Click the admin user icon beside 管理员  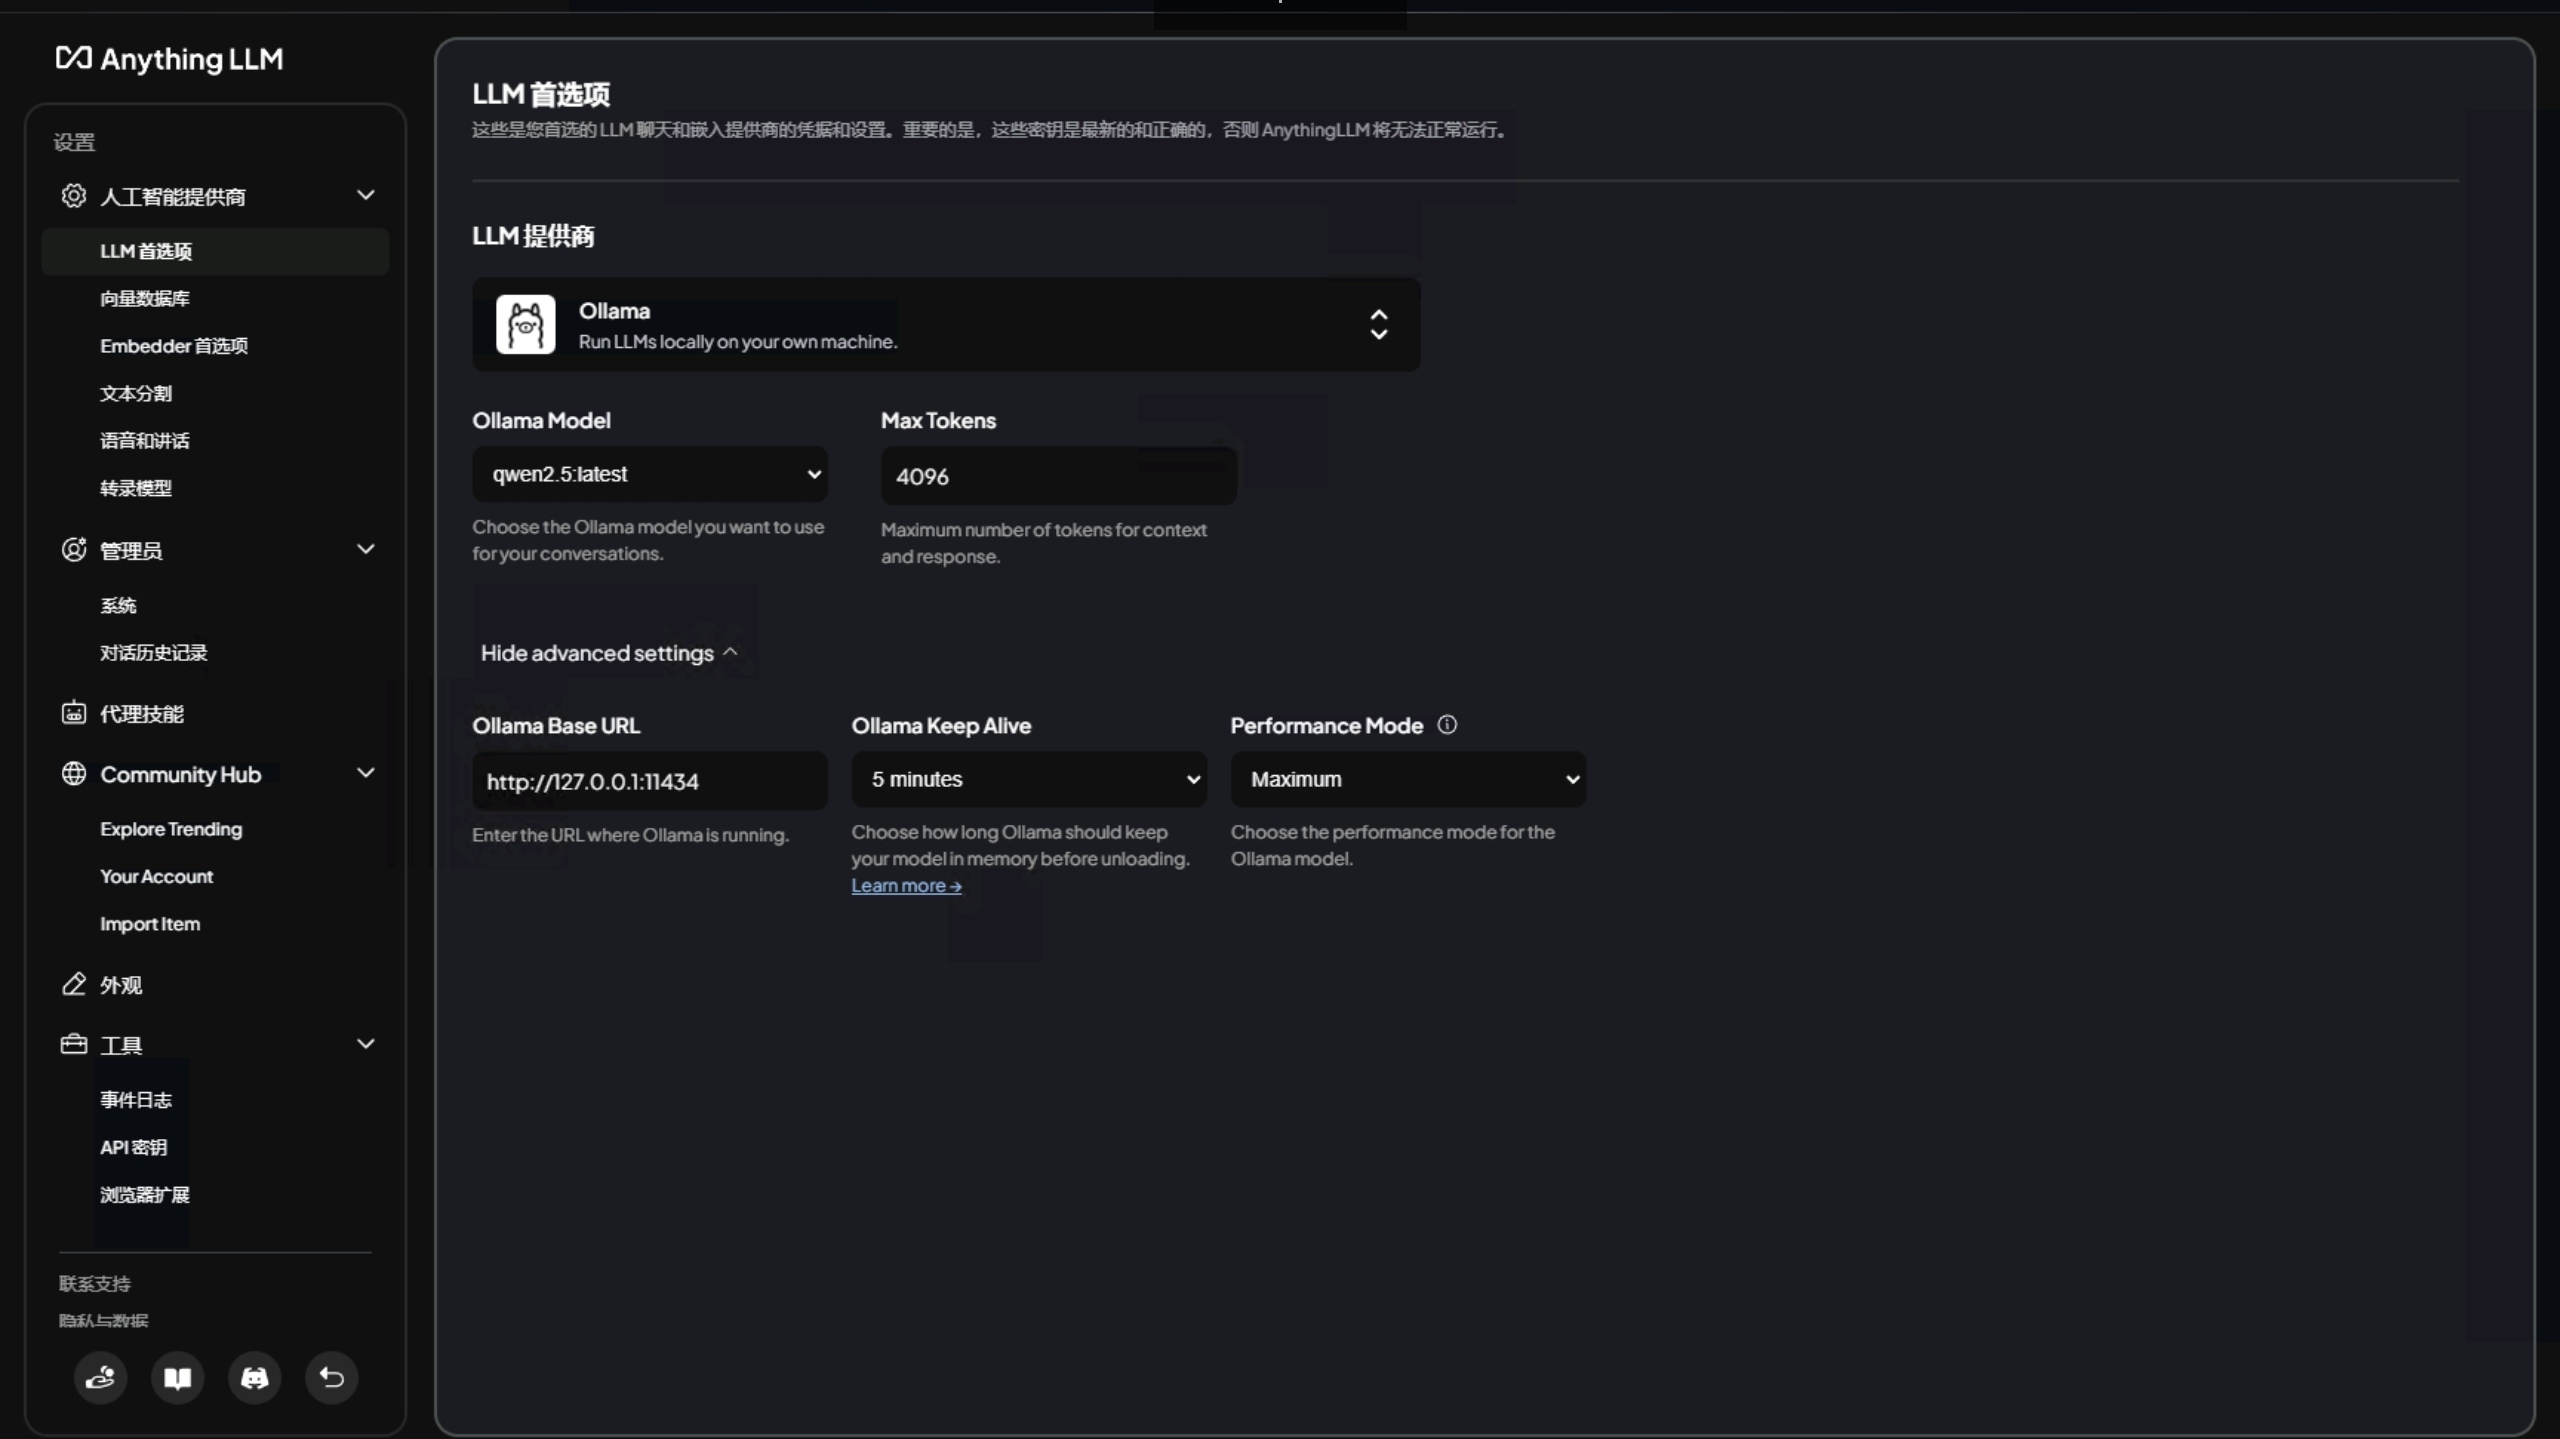coord(74,550)
